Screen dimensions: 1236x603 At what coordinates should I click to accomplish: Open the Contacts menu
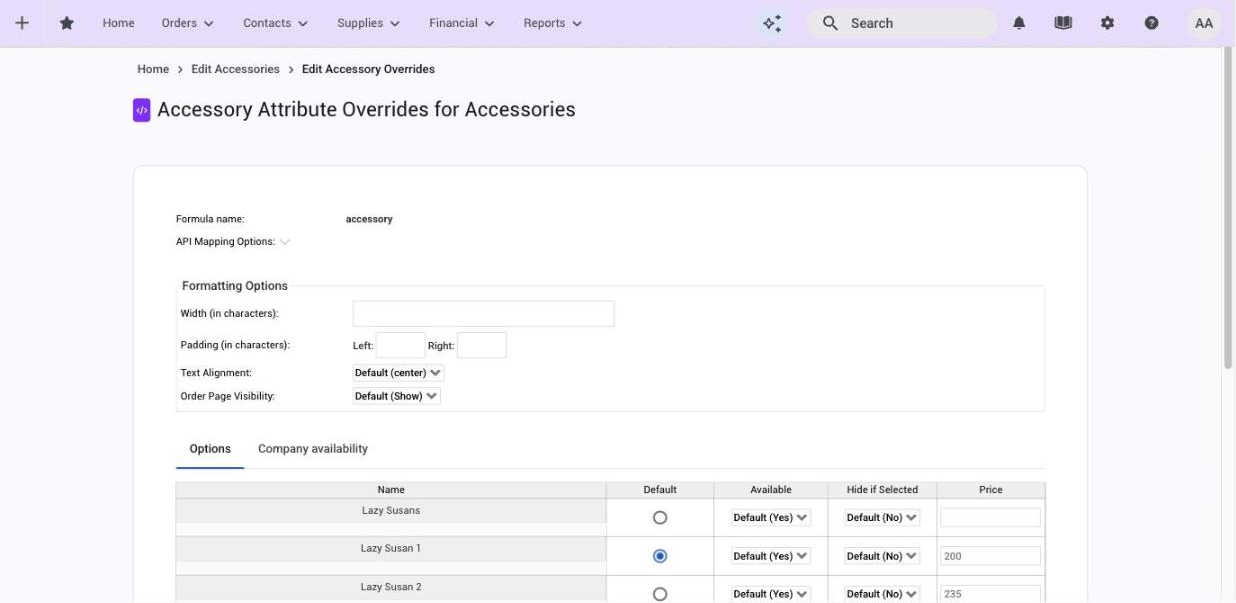(x=275, y=23)
